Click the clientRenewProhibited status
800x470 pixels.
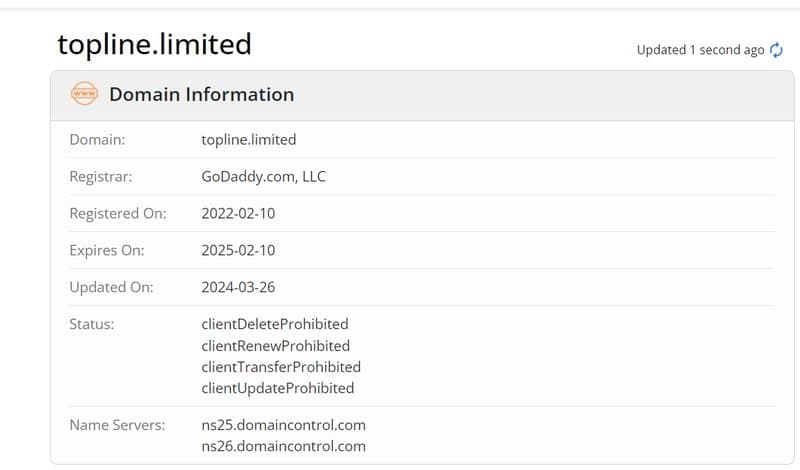coord(276,346)
